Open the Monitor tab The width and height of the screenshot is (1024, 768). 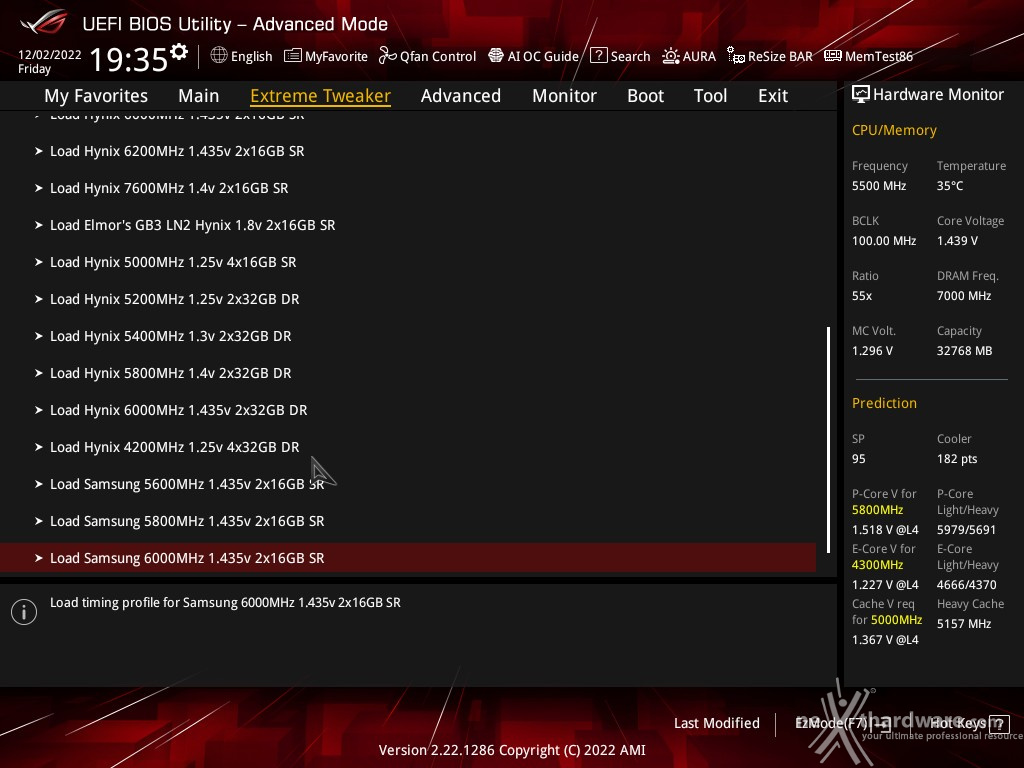tap(564, 96)
